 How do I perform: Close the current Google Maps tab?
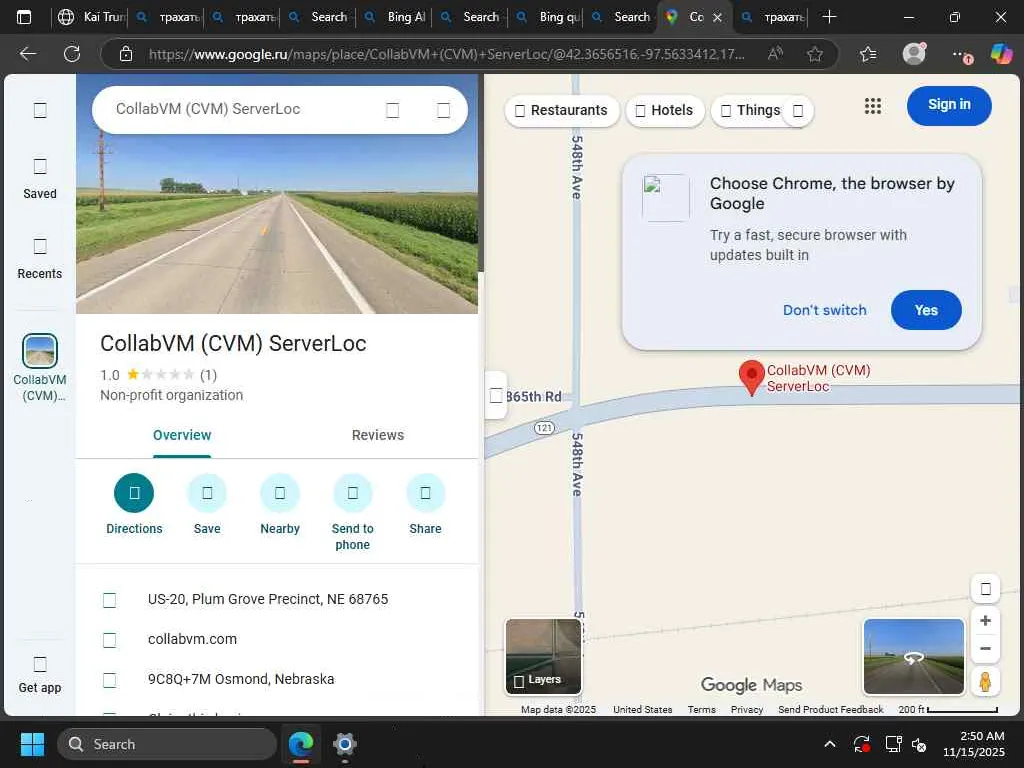(x=717, y=18)
